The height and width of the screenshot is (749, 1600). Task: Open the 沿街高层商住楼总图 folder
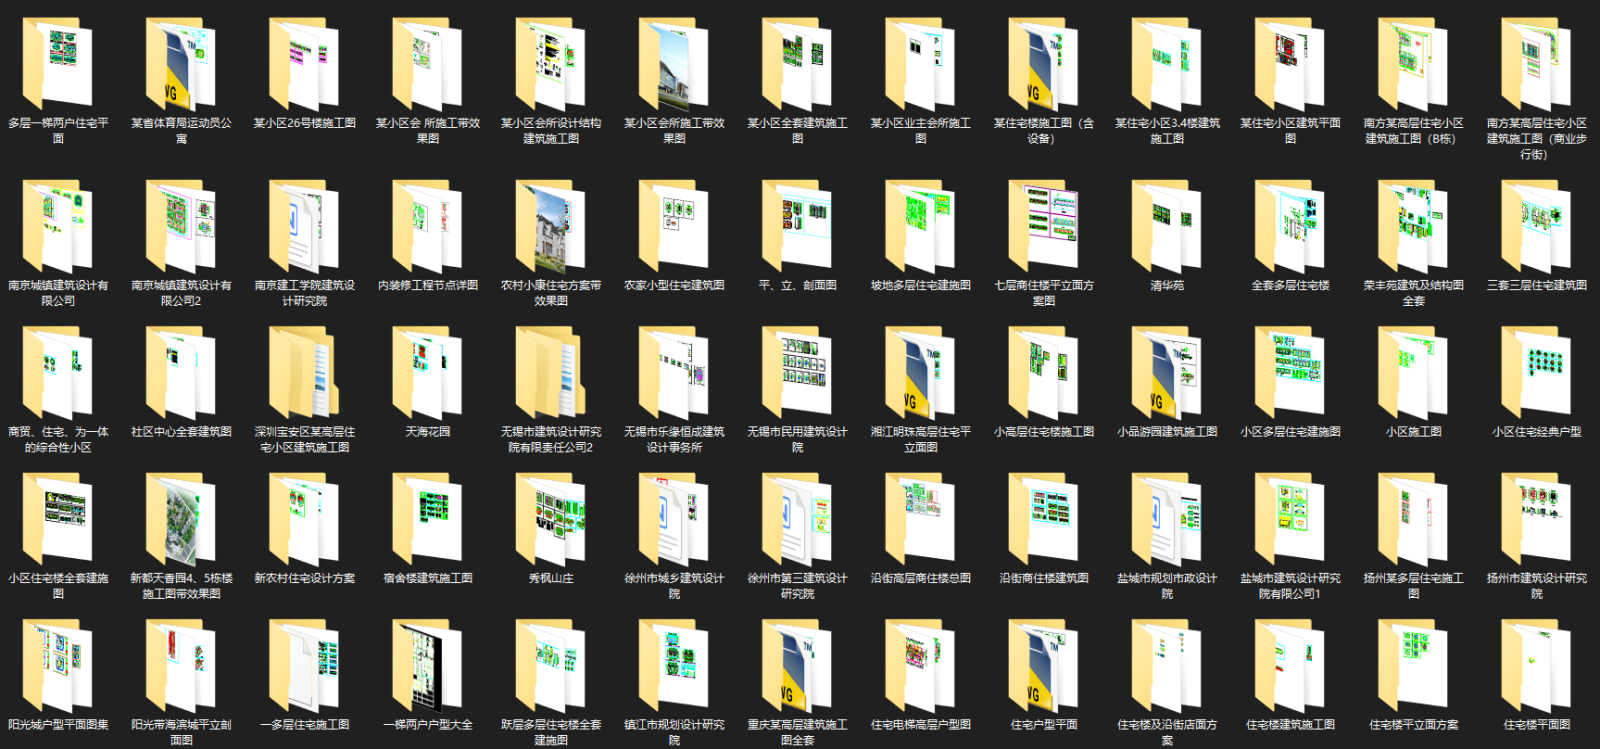920,519
